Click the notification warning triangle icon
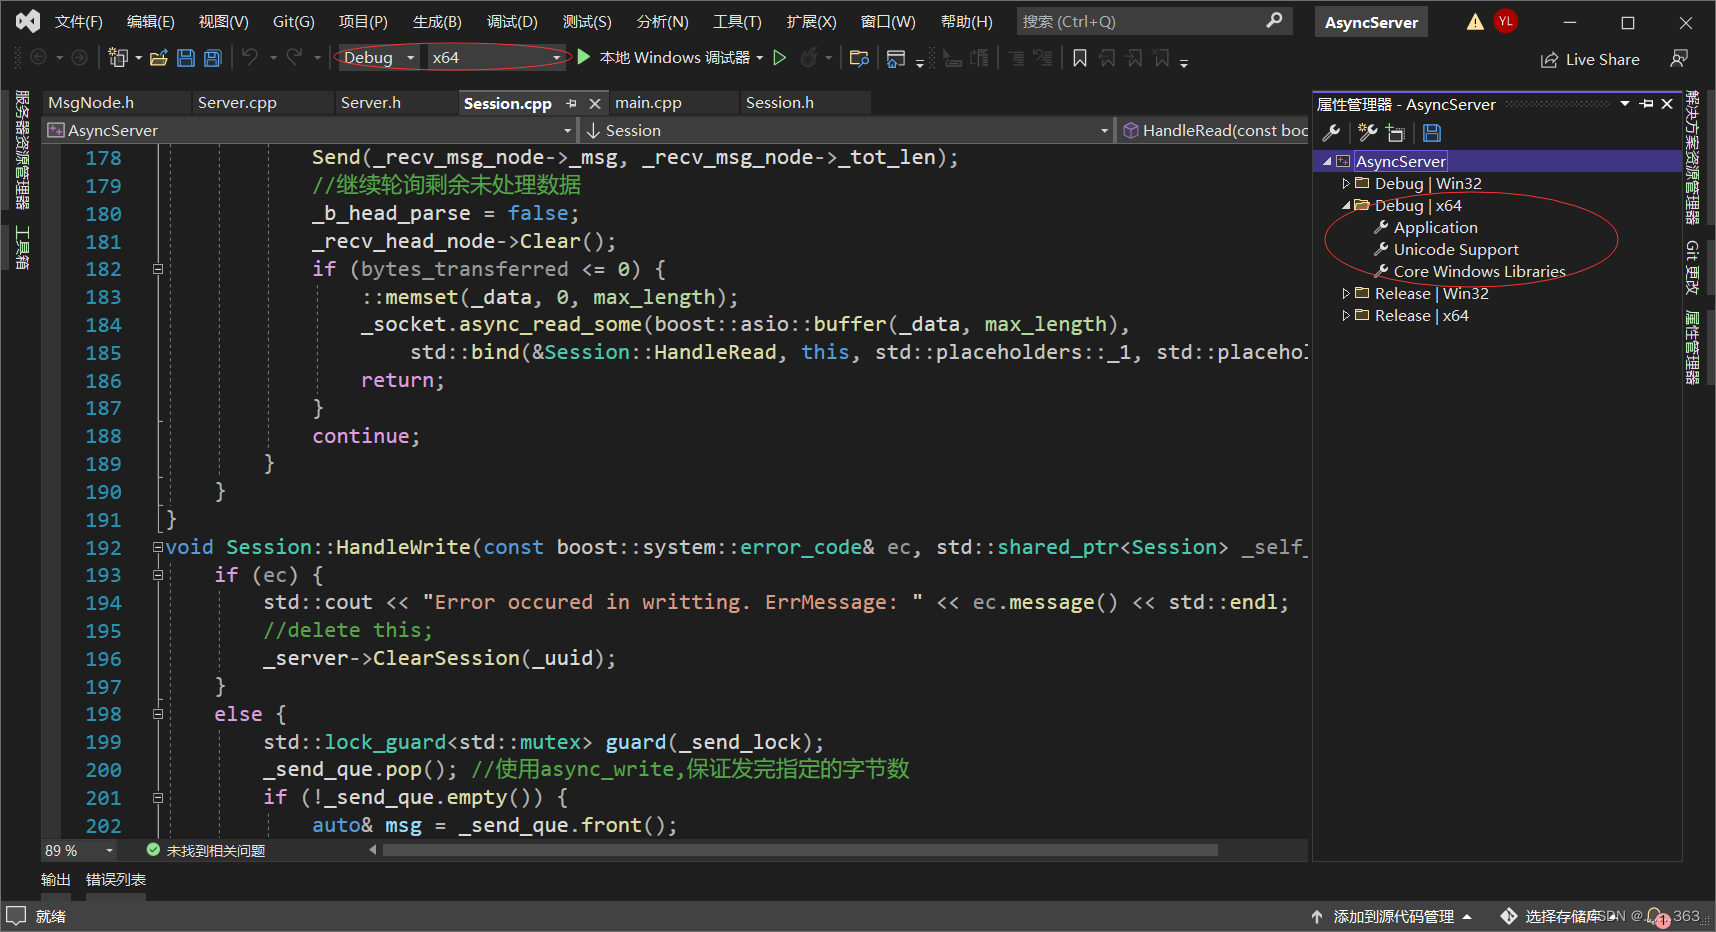 (x=1475, y=22)
